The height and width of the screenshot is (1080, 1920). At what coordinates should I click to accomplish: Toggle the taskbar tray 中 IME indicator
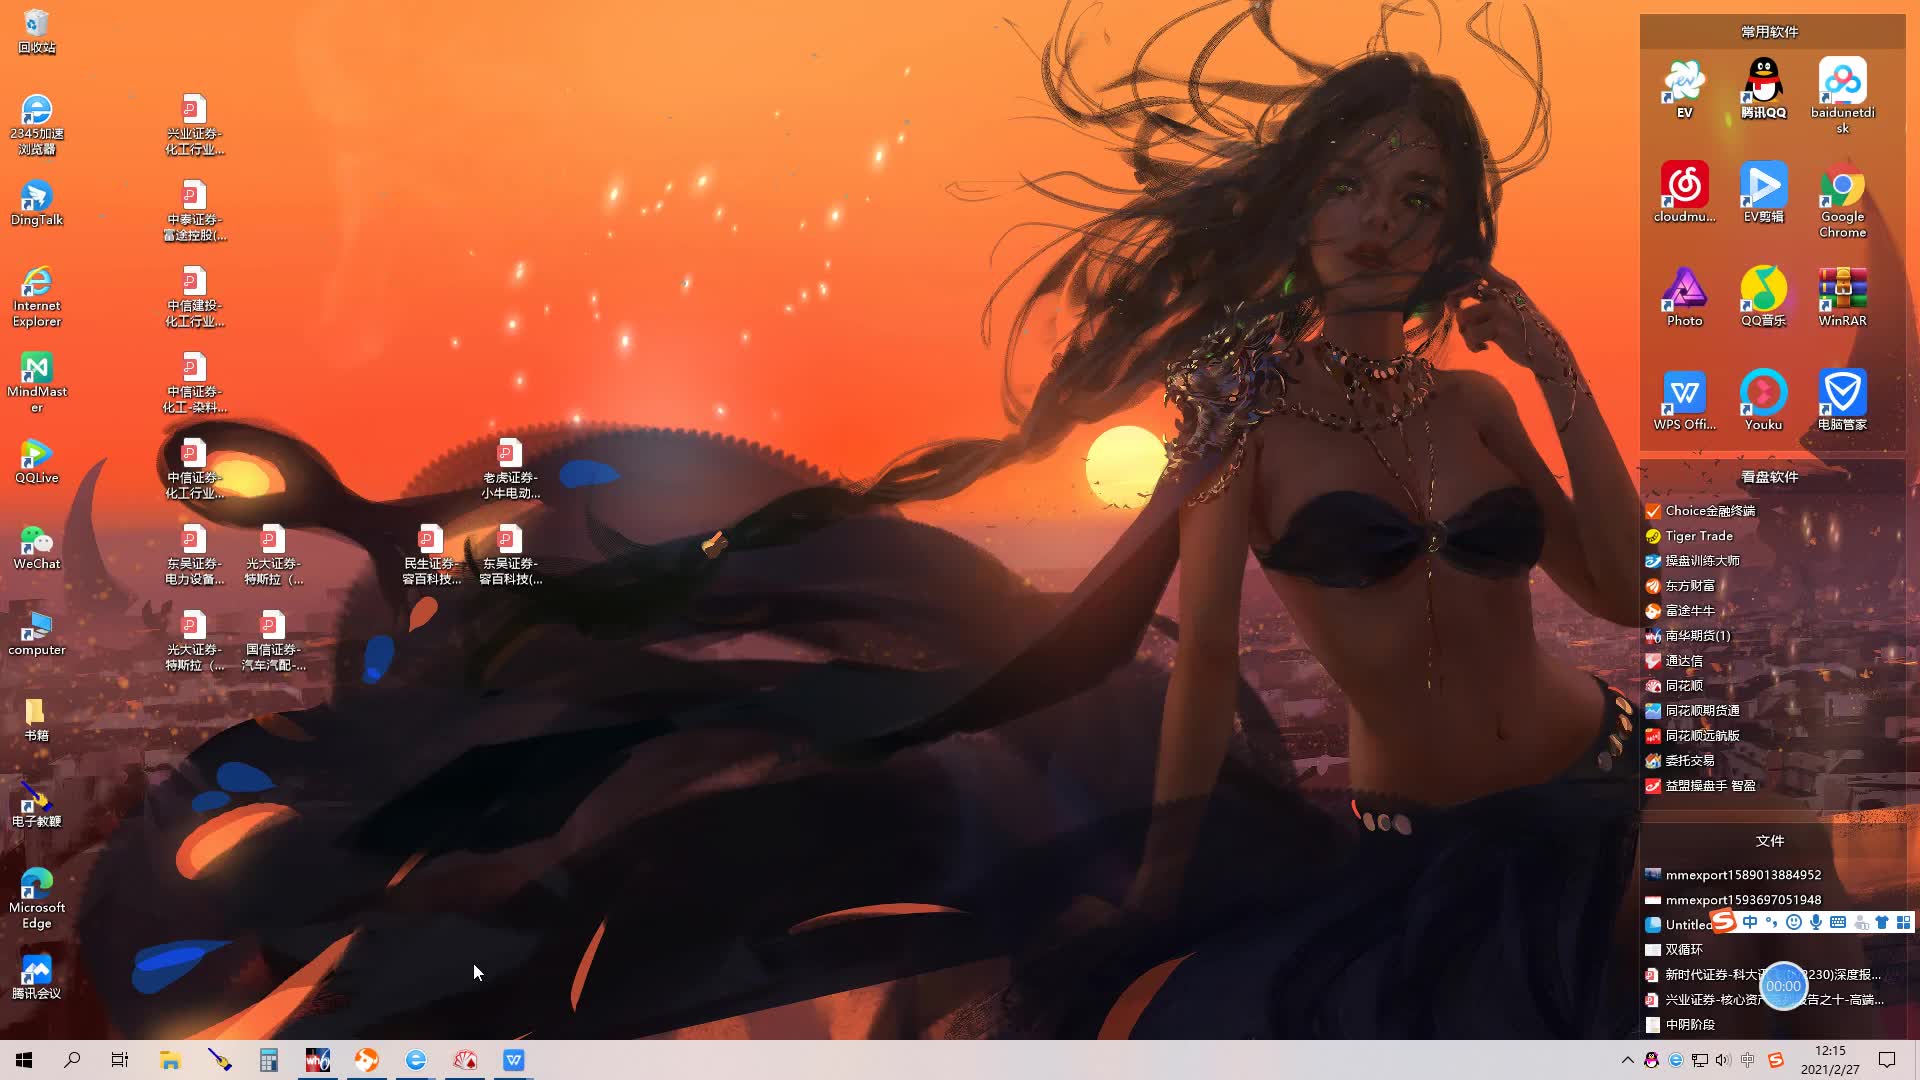[x=1747, y=1060]
